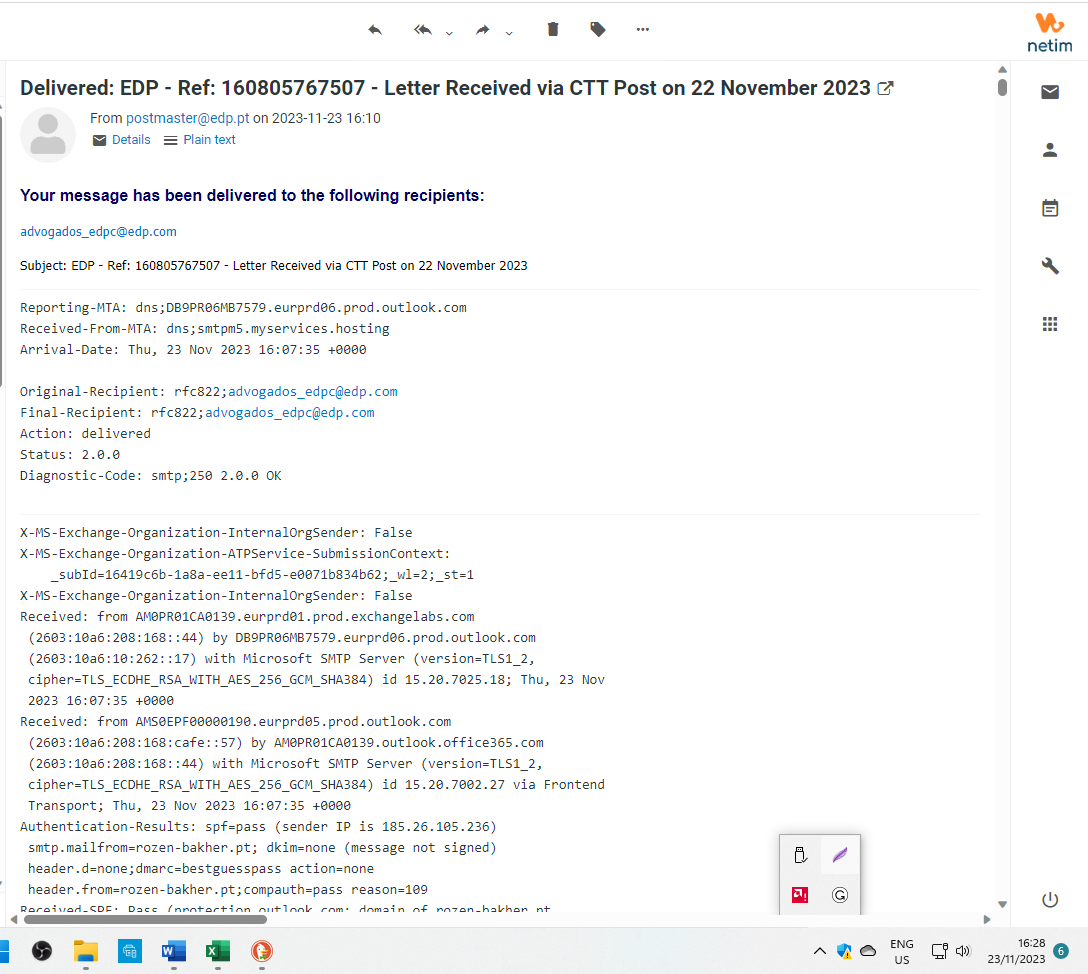Open the tag/label icon
The height and width of the screenshot is (974, 1088).
click(x=597, y=29)
